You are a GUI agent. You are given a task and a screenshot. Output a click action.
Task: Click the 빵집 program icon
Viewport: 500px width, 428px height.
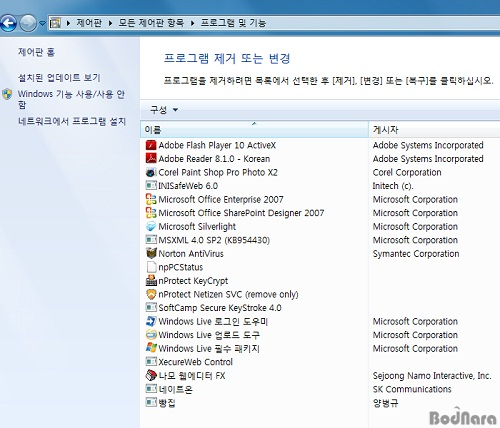click(151, 403)
